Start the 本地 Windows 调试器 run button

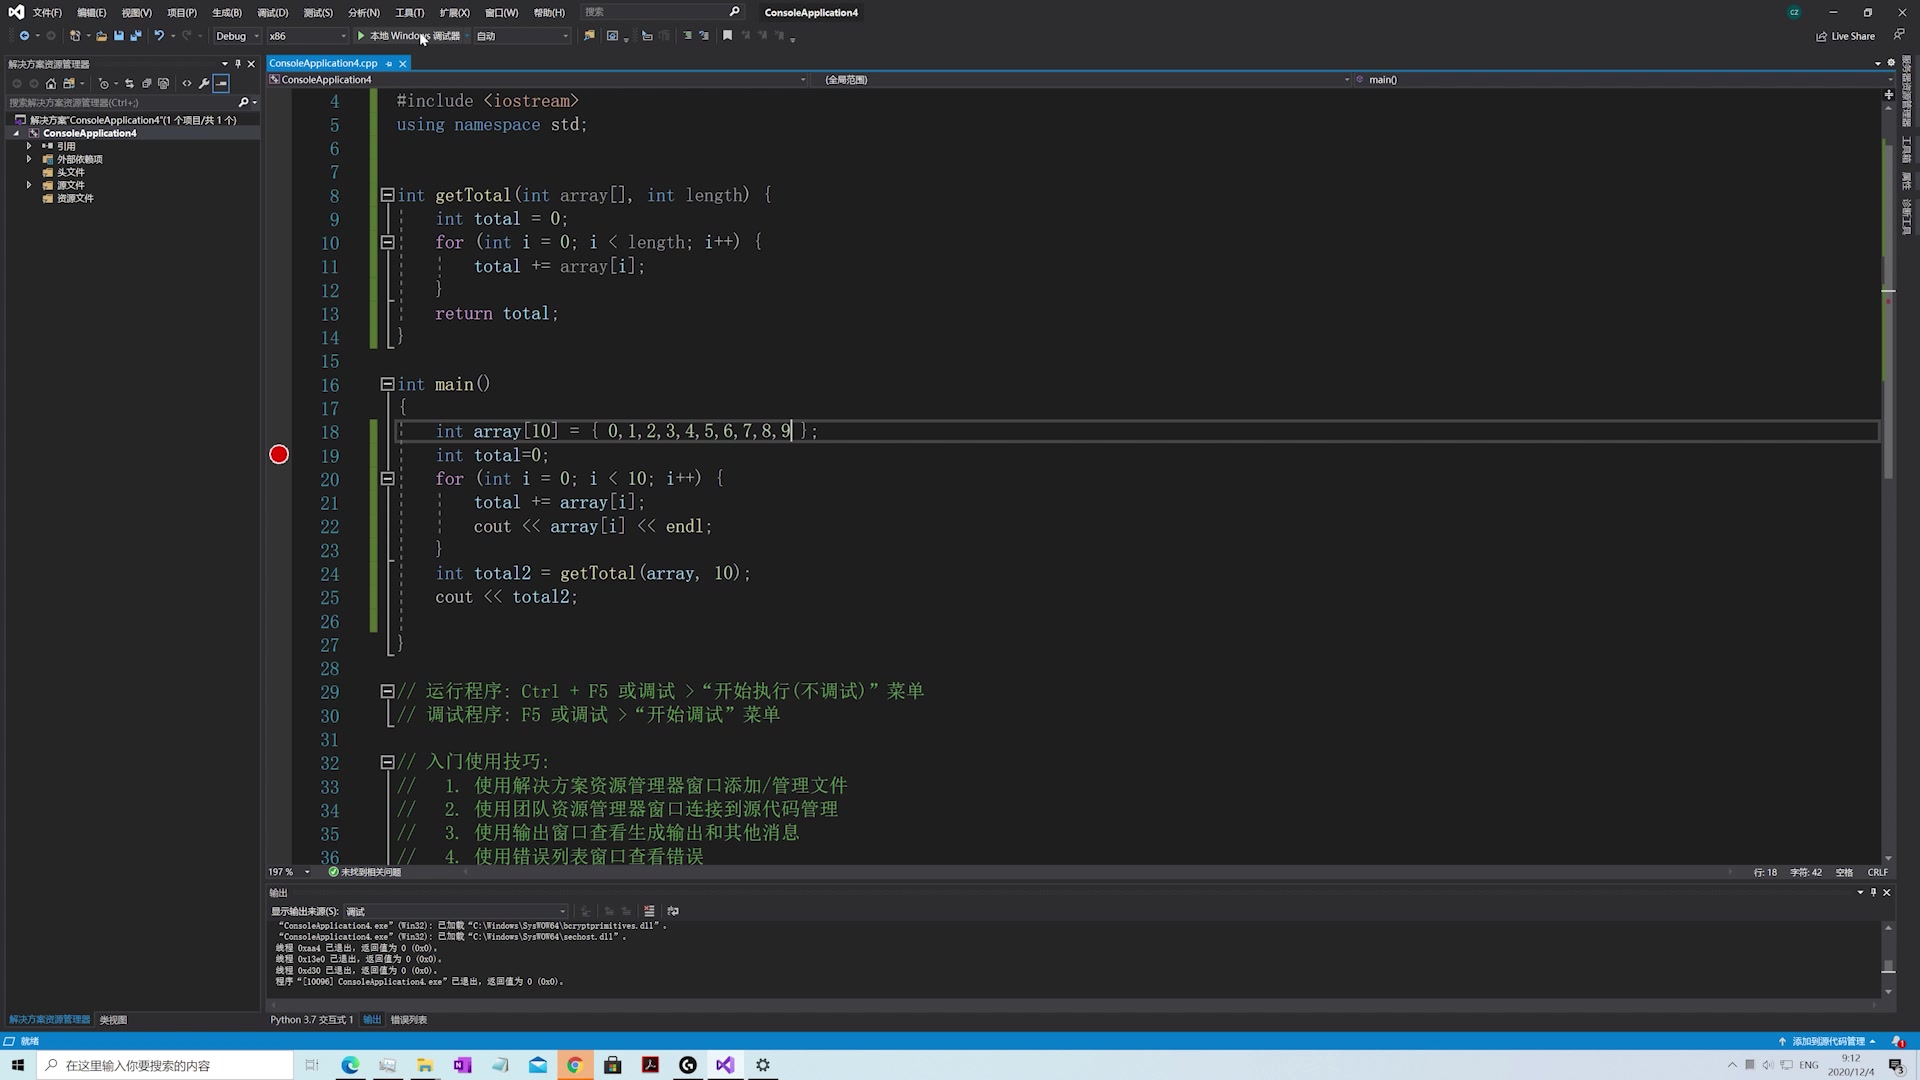(x=409, y=36)
